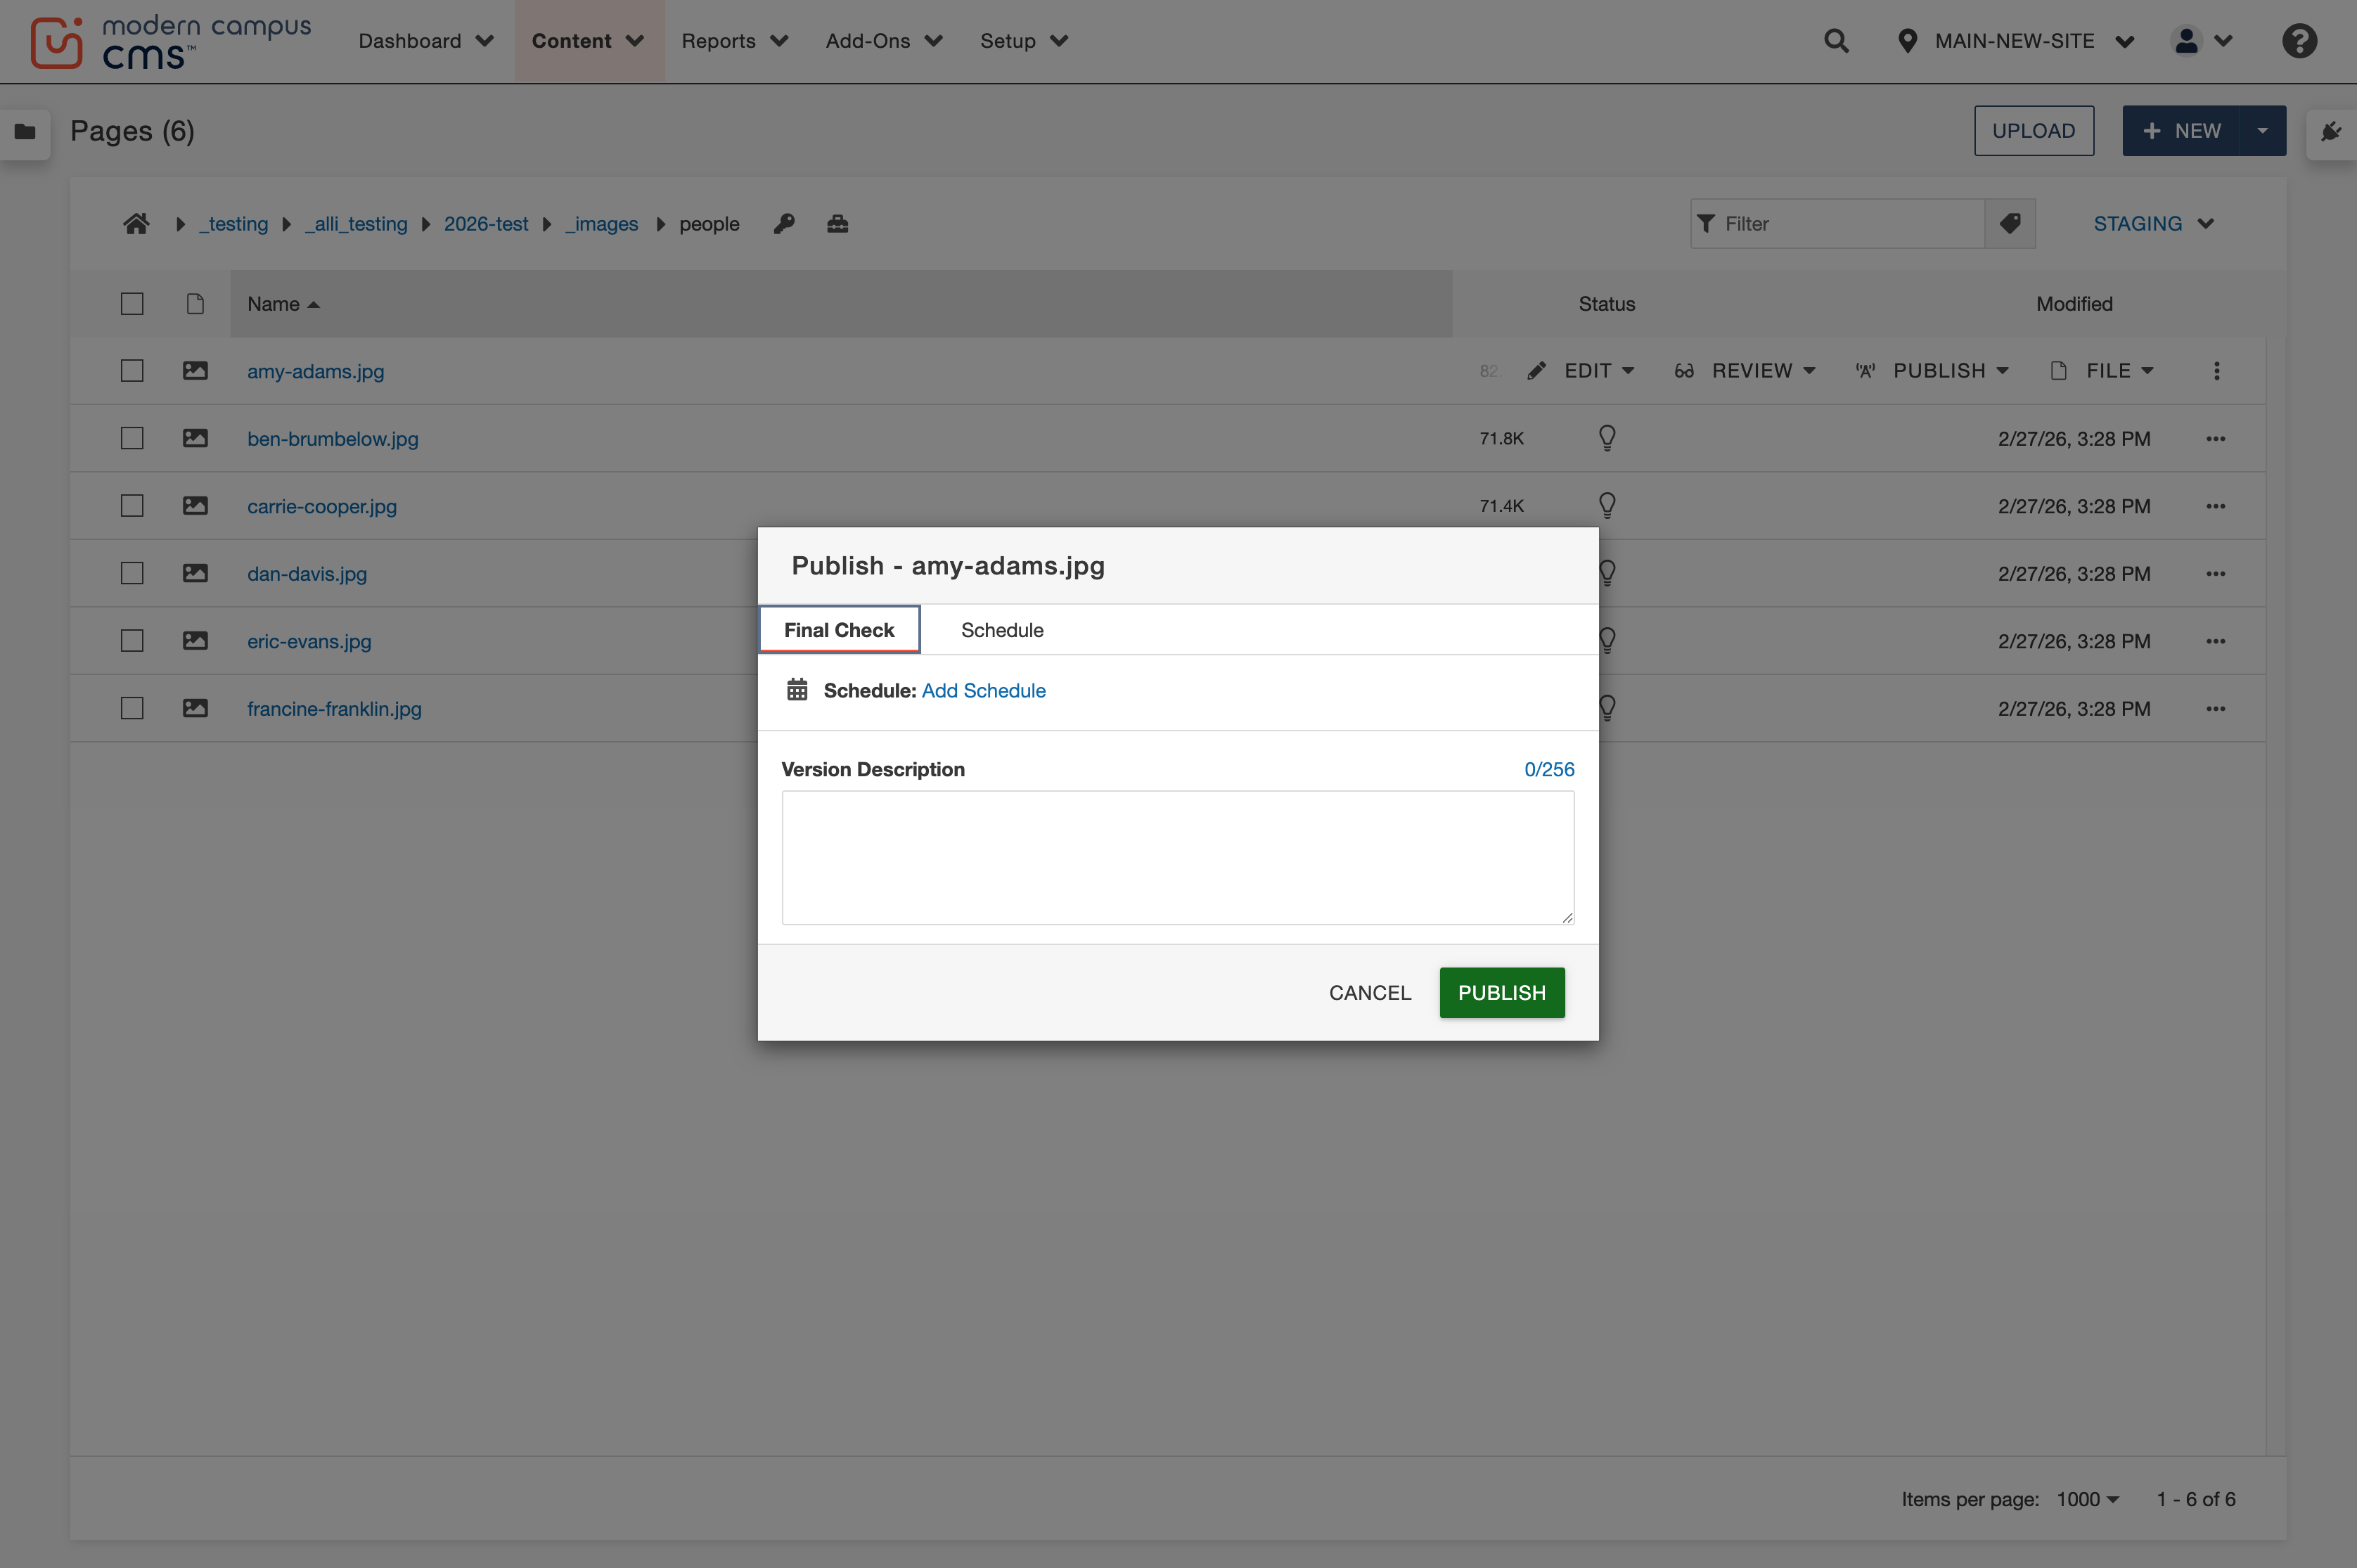Click the directory properties toolbox icon
The height and width of the screenshot is (1568, 2357).
(x=838, y=224)
